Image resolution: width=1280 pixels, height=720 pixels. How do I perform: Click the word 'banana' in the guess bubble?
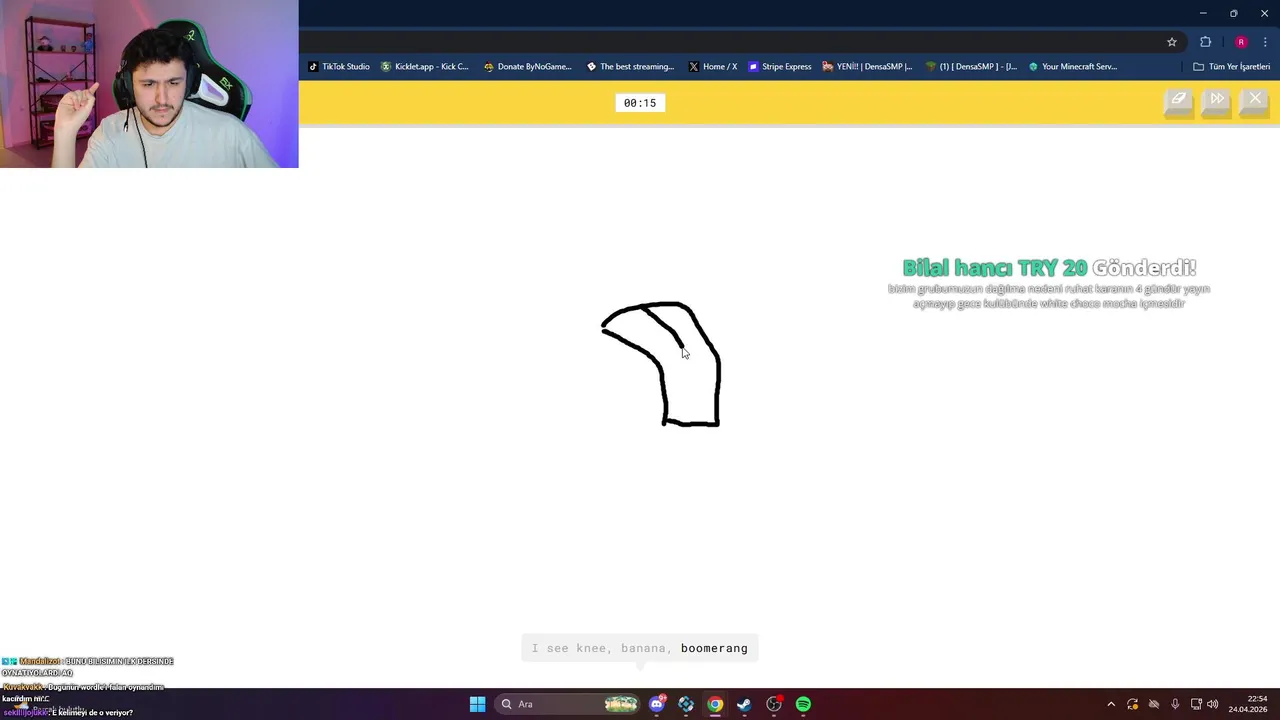tap(644, 648)
